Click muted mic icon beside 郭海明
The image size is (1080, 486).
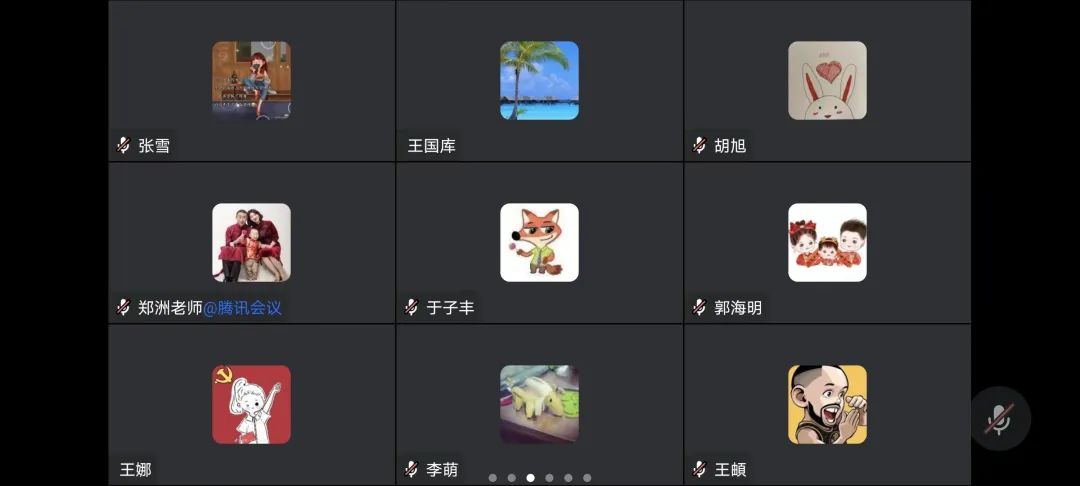click(x=699, y=307)
